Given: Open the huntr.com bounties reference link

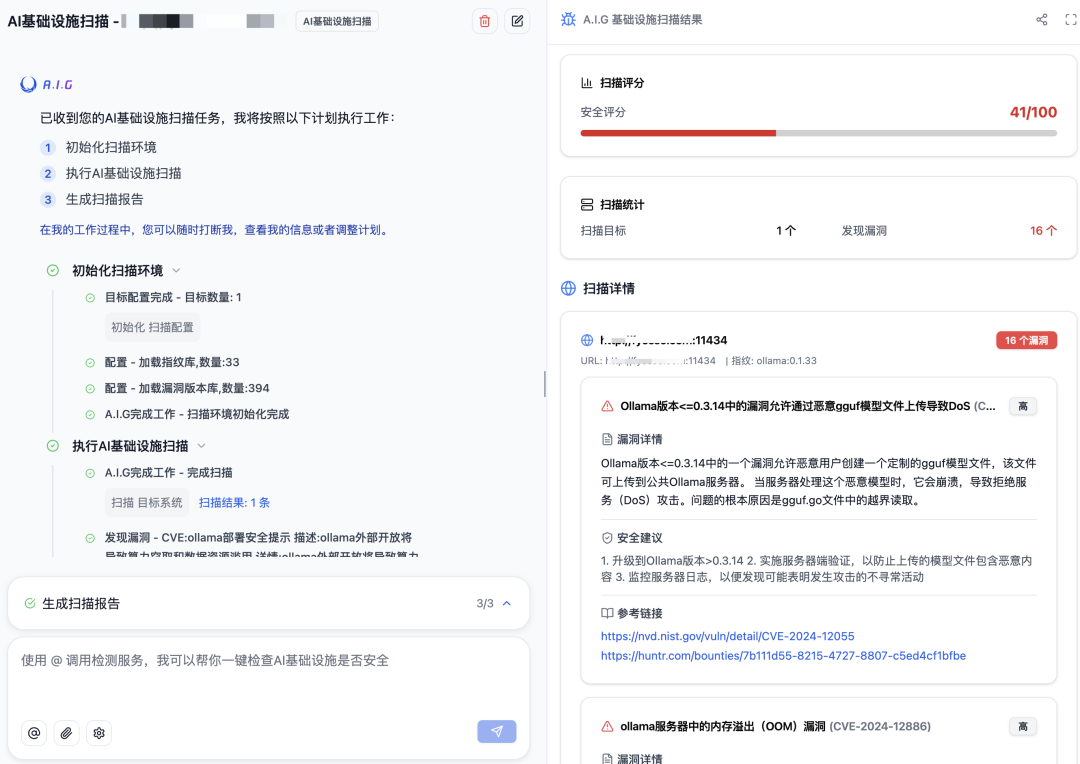Looking at the screenshot, I should pyautogui.click(x=783, y=655).
